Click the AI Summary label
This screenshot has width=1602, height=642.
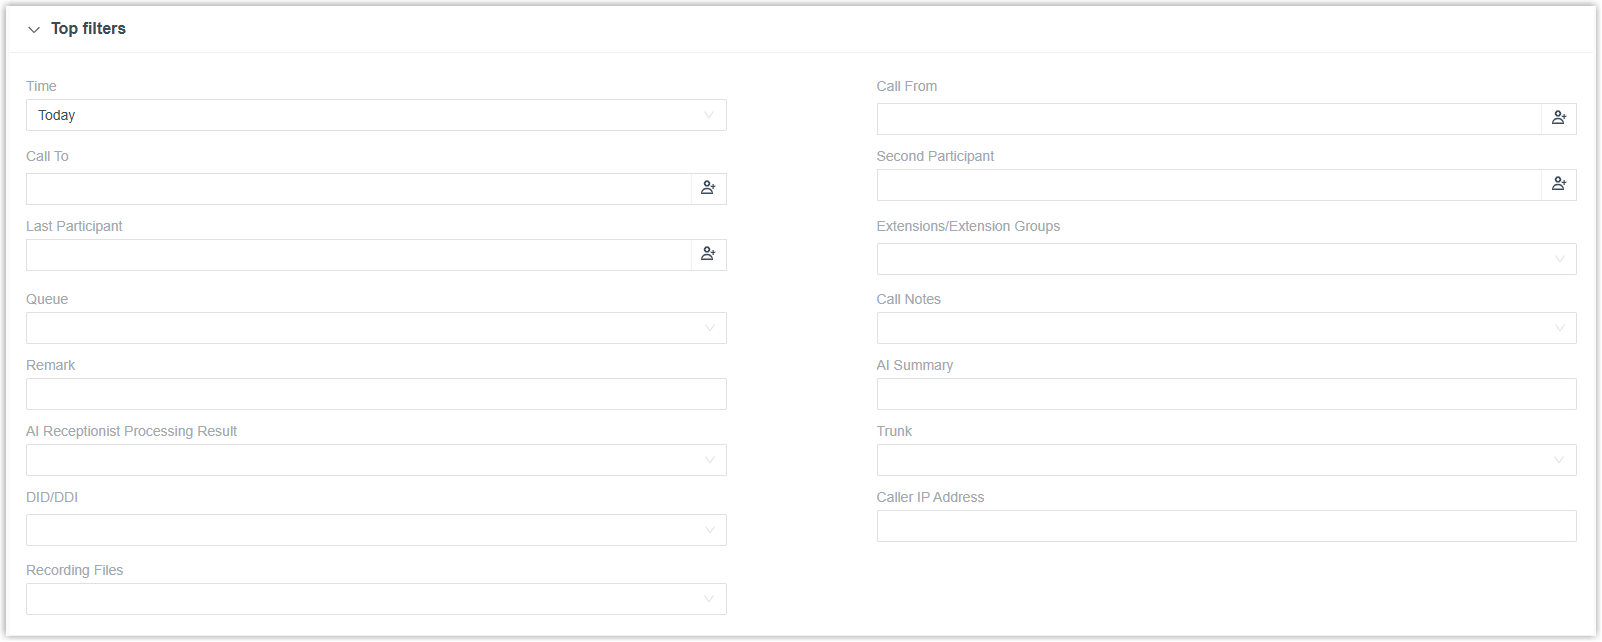[x=915, y=365]
